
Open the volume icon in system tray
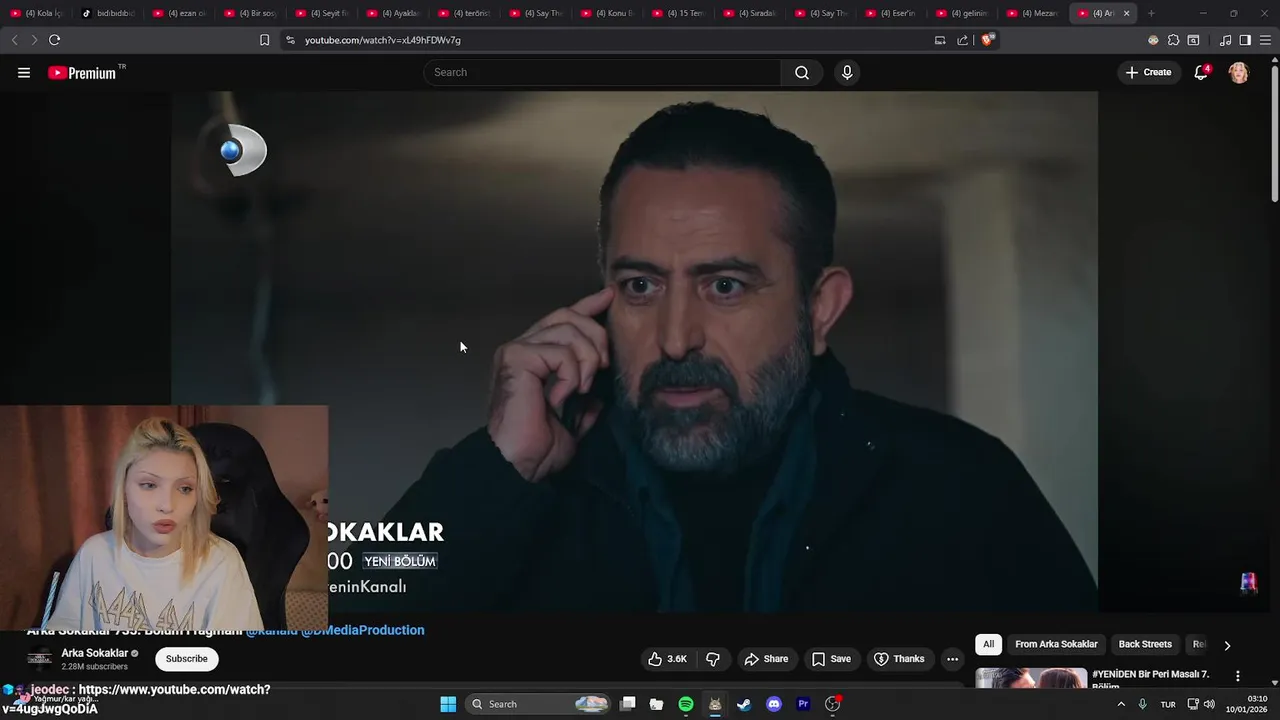[1209, 704]
